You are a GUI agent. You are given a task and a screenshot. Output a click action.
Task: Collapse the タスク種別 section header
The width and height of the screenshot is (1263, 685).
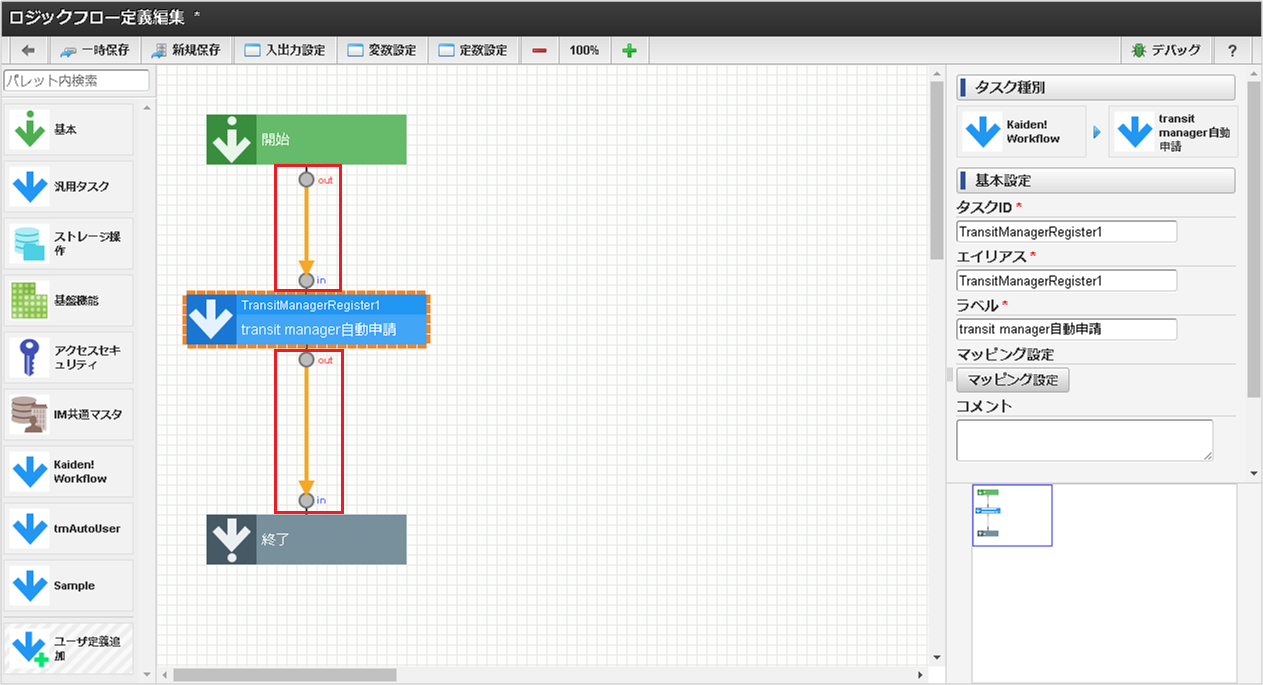[1096, 88]
